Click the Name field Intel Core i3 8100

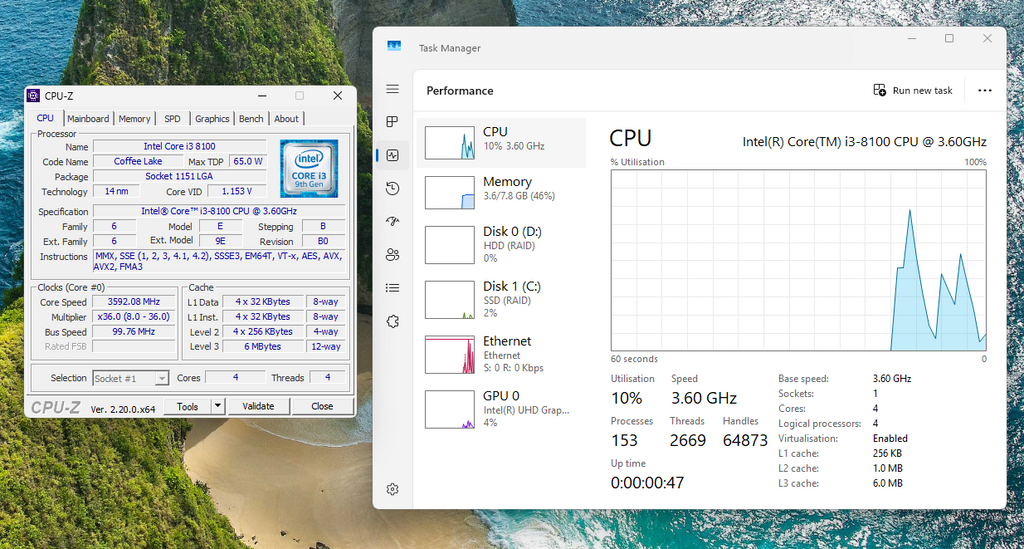coord(180,146)
